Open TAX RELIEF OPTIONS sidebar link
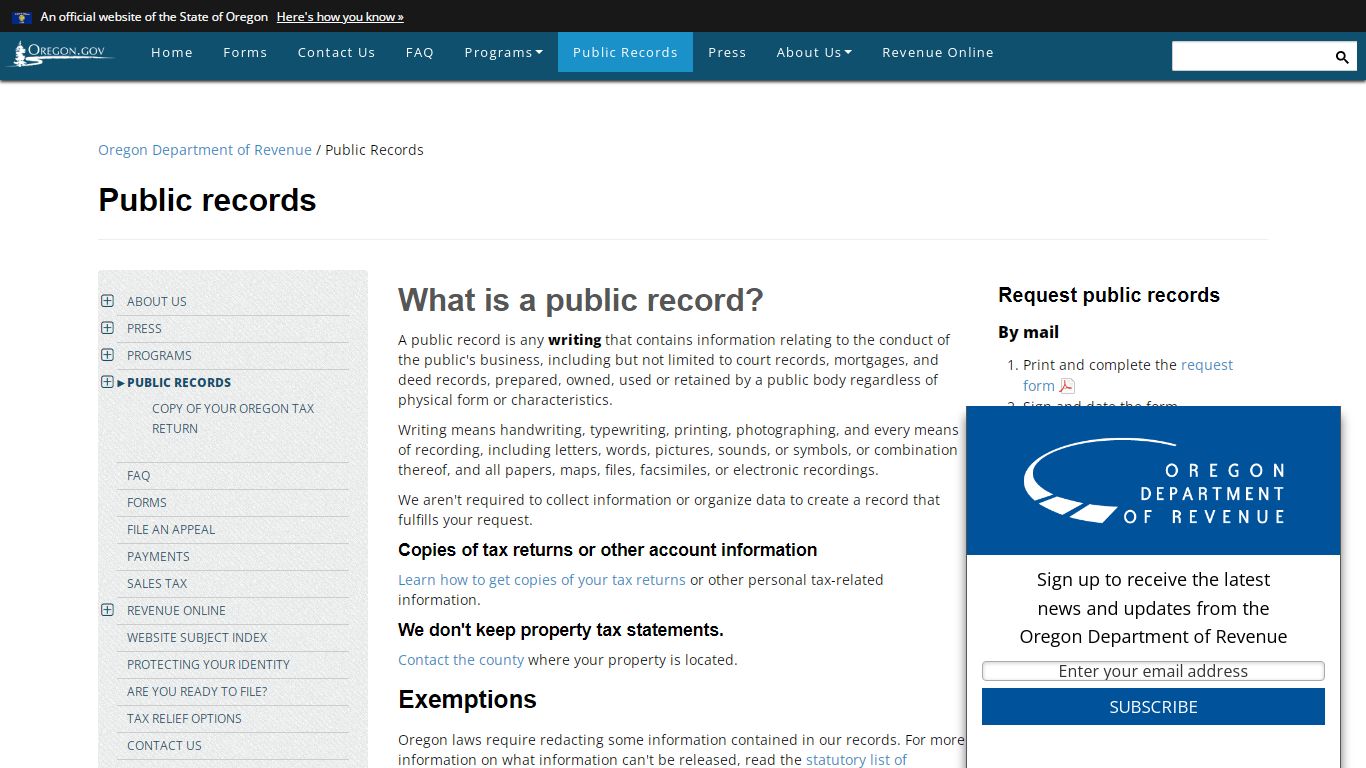Viewport: 1366px width, 768px height. point(184,718)
